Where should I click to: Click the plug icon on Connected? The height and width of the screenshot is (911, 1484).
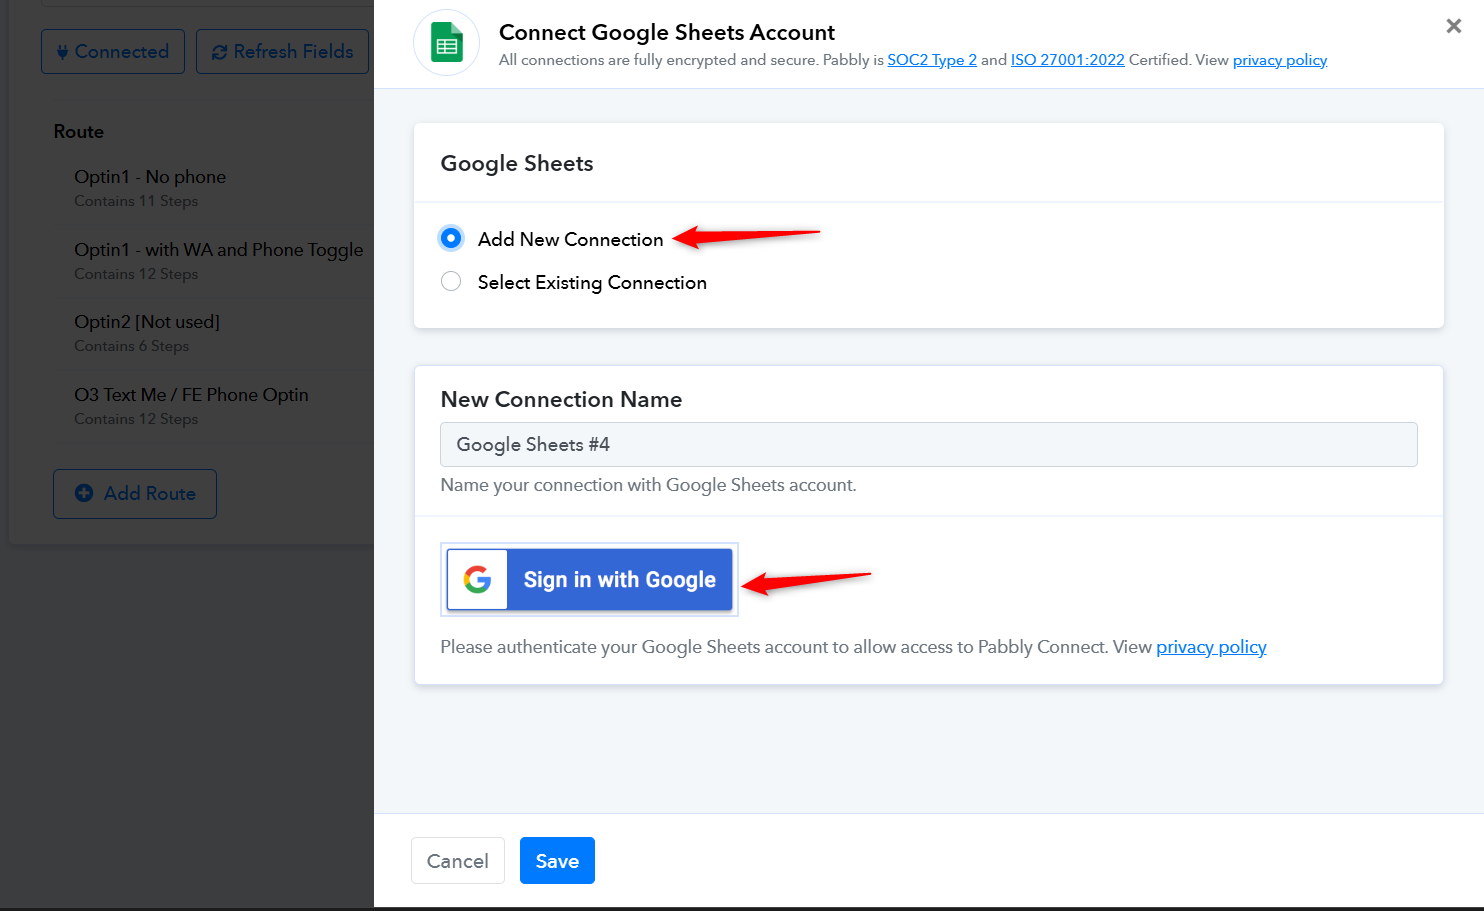click(x=63, y=52)
